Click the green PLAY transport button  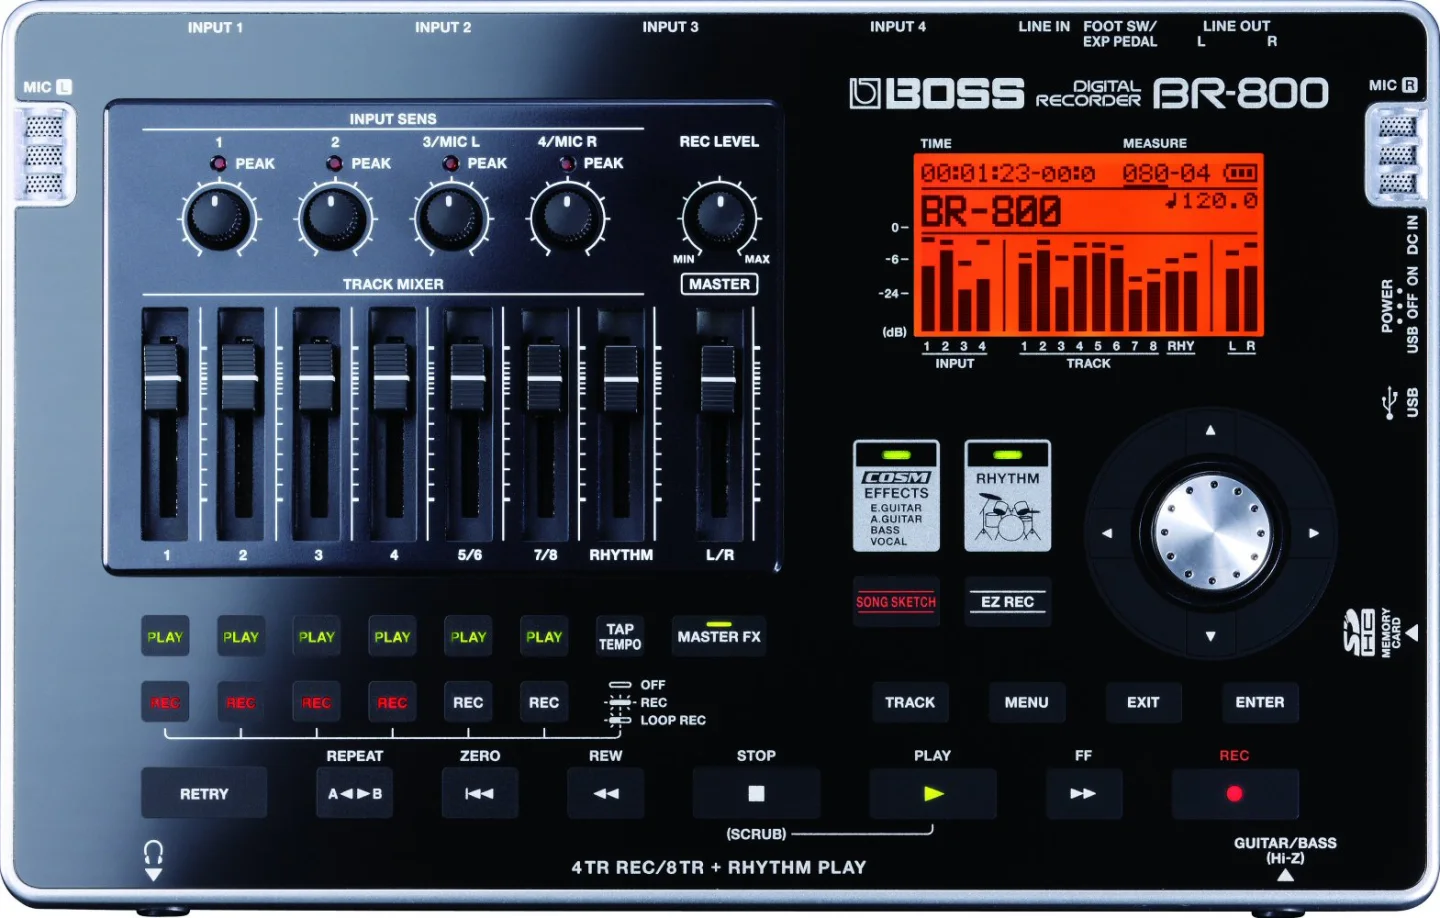932,793
